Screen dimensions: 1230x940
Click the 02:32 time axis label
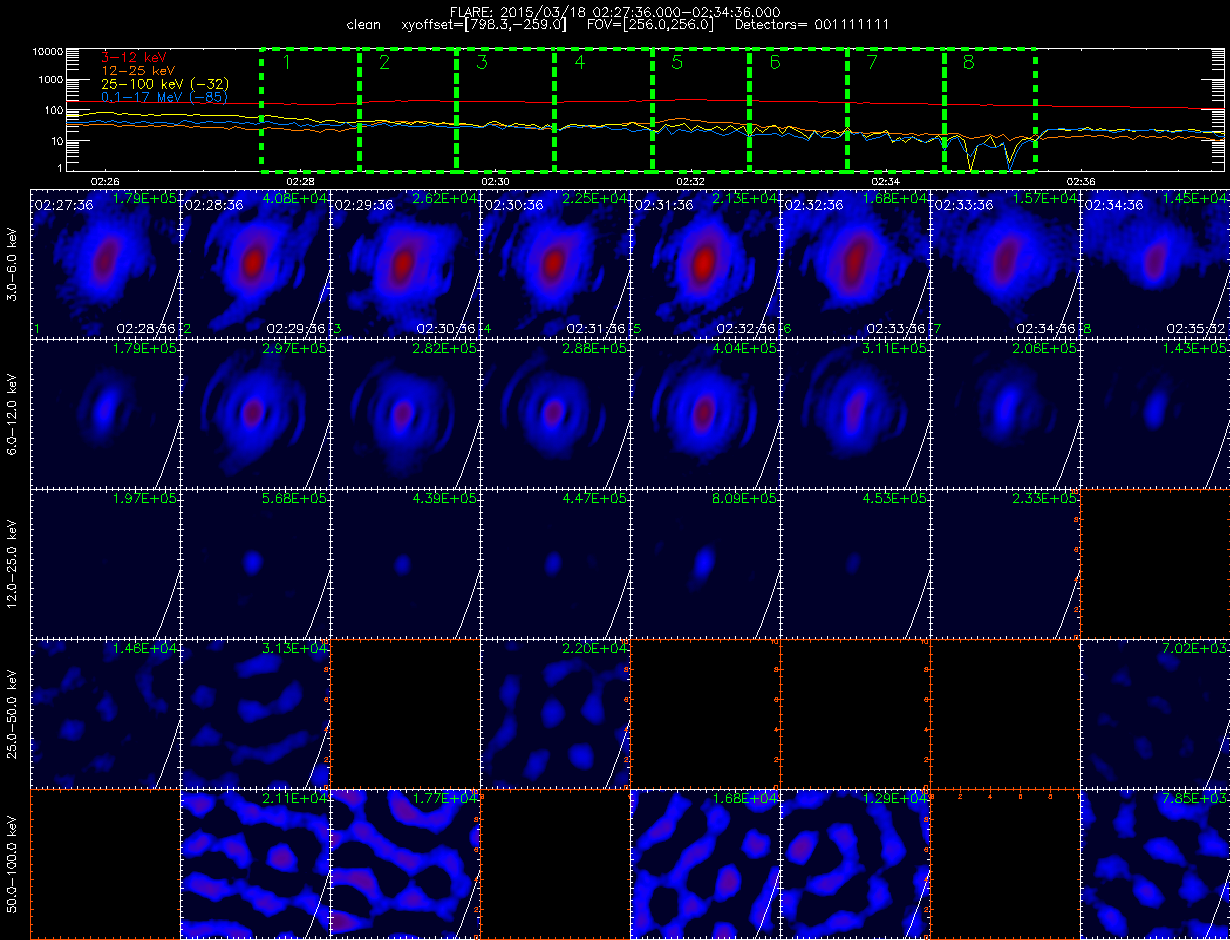tap(691, 181)
